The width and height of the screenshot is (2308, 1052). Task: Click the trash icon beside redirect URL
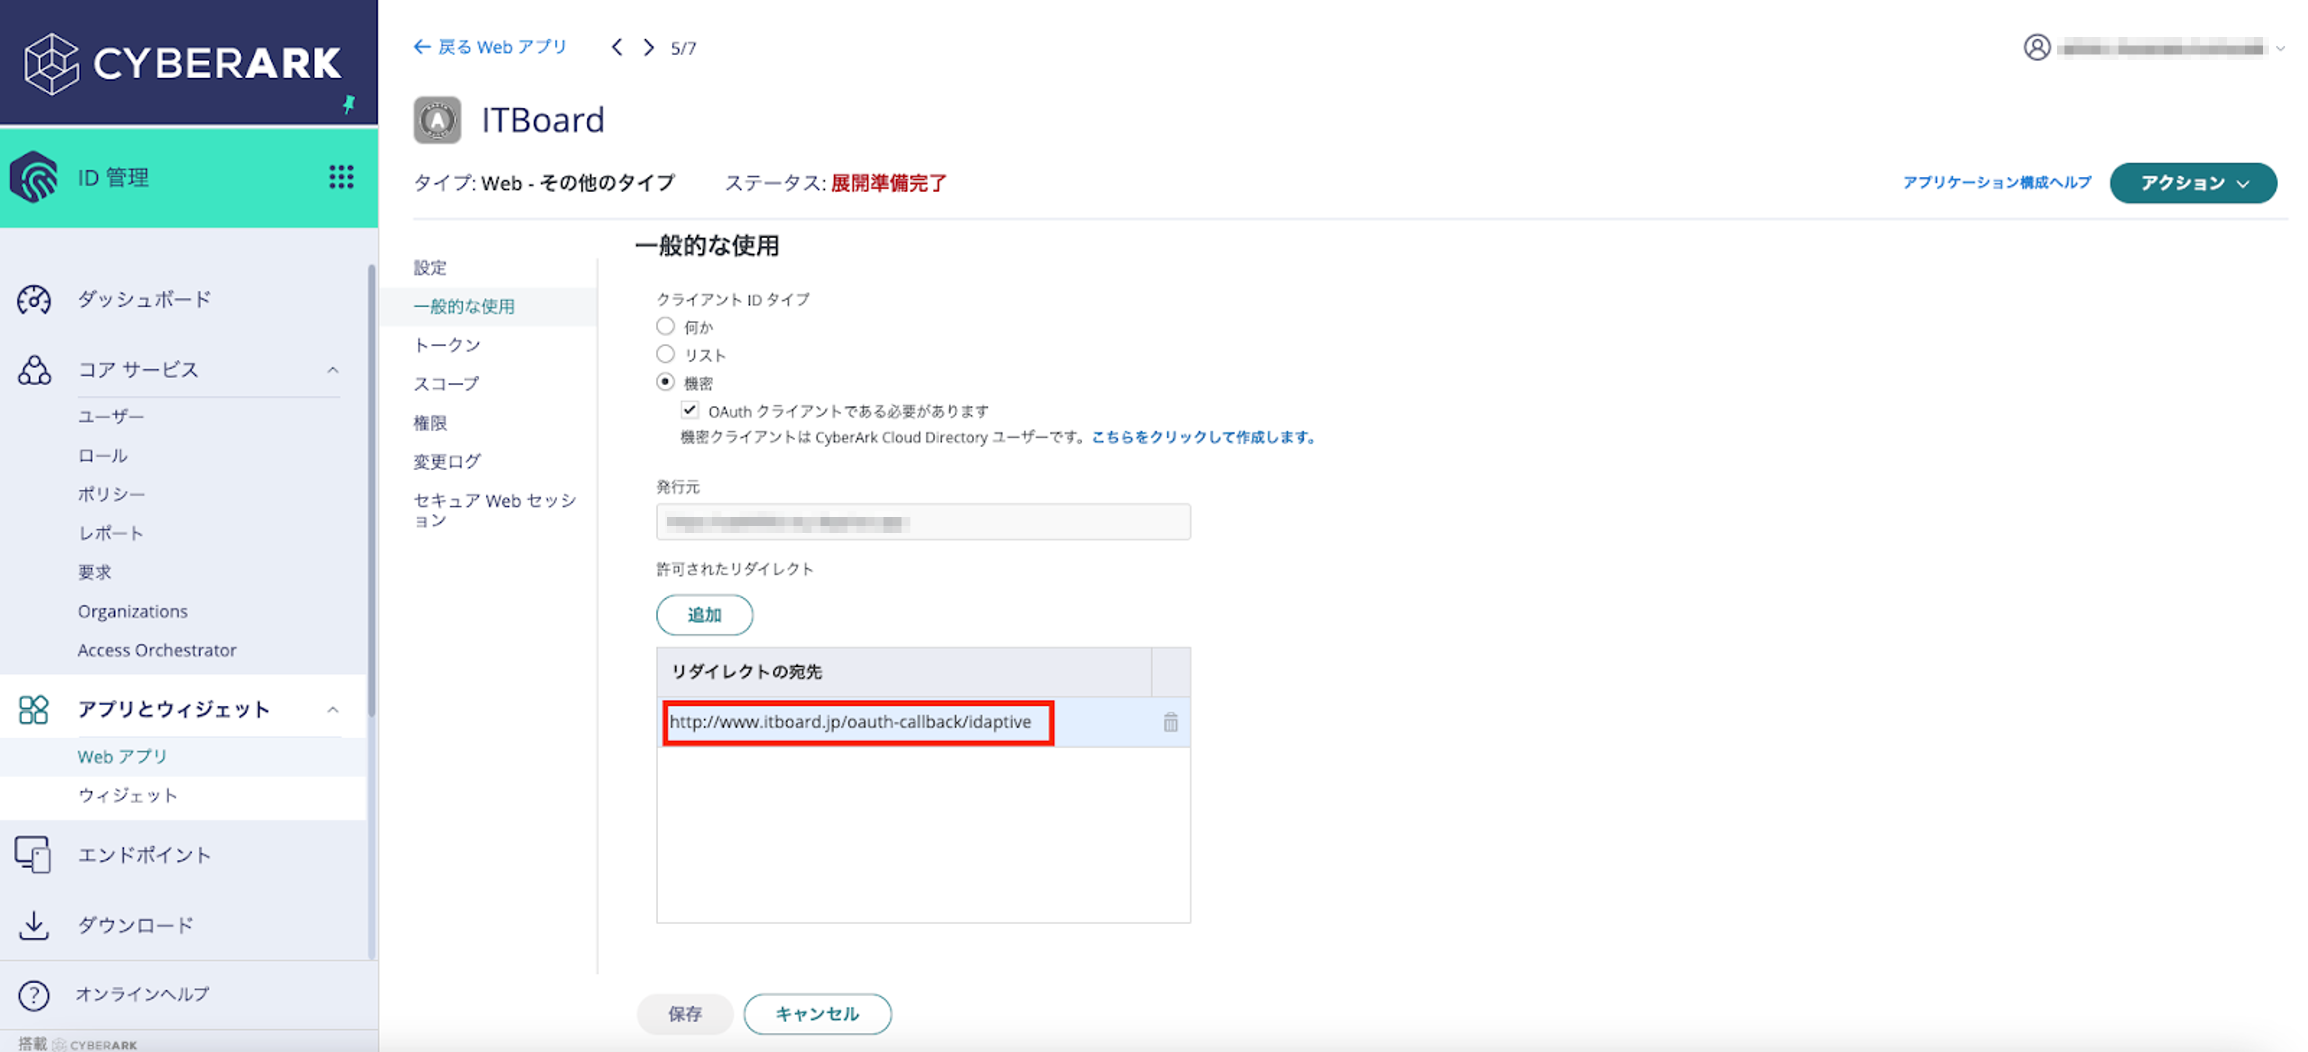point(1170,722)
